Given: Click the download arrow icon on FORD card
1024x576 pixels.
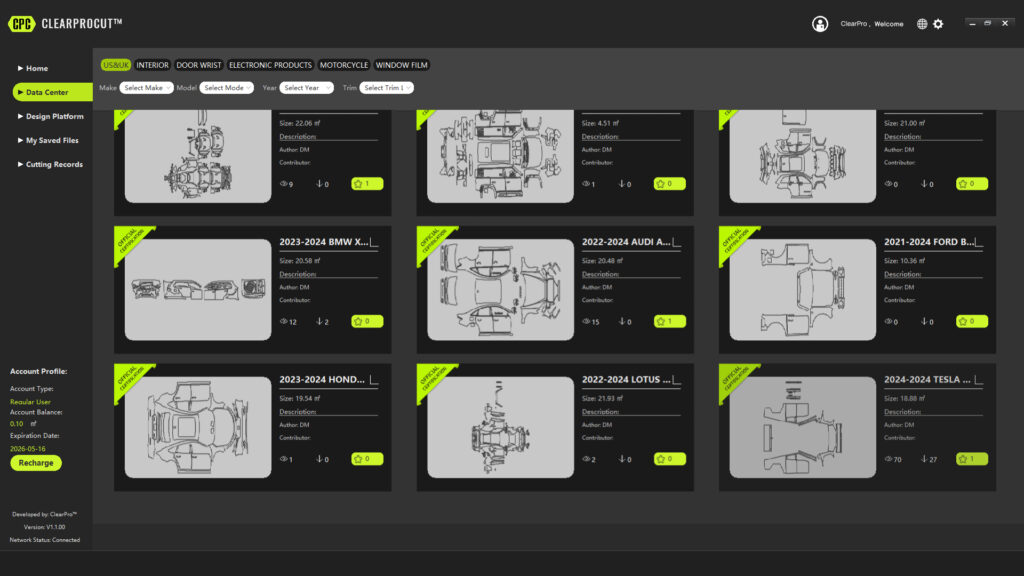Looking at the screenshot, I should 924,321.
